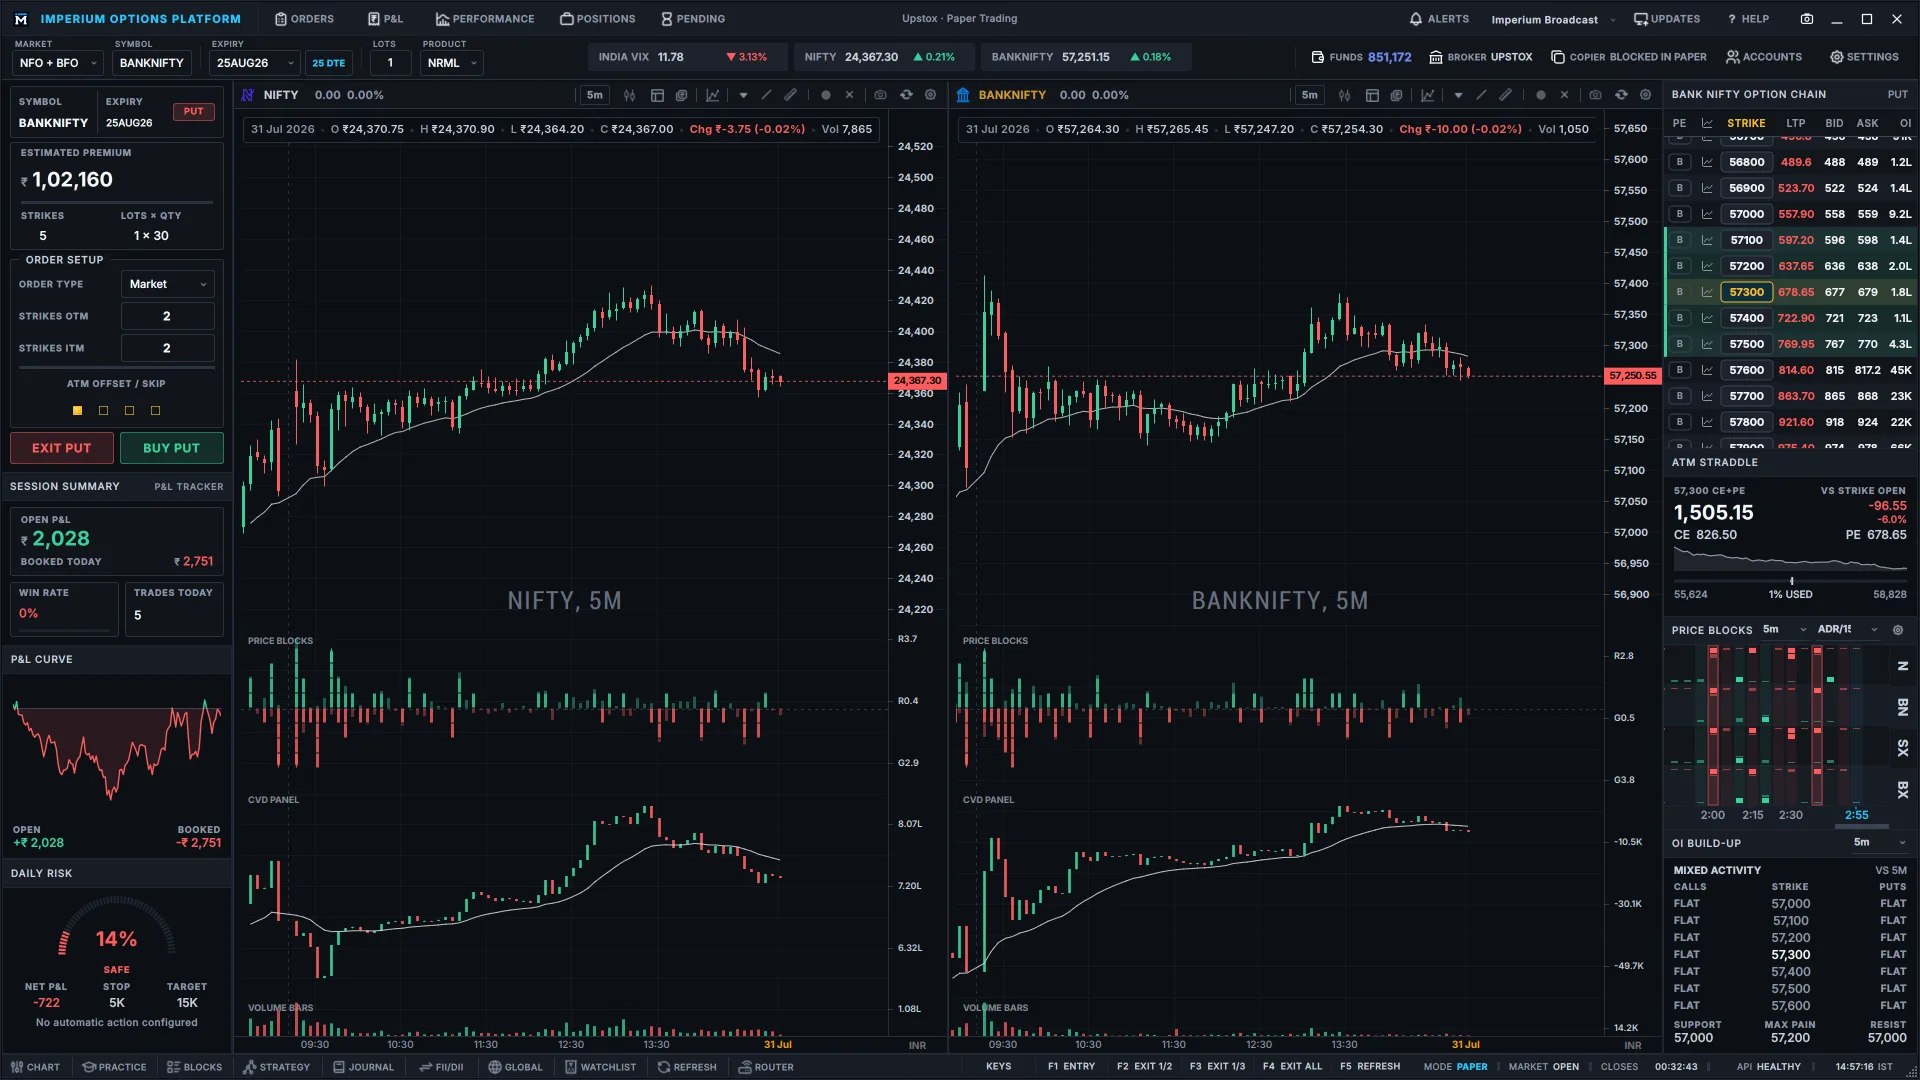1920x1080 pixels.
Task: Open Price Blocks panel settings gear
Action: pyautogui.click(x=1897, y=630)
